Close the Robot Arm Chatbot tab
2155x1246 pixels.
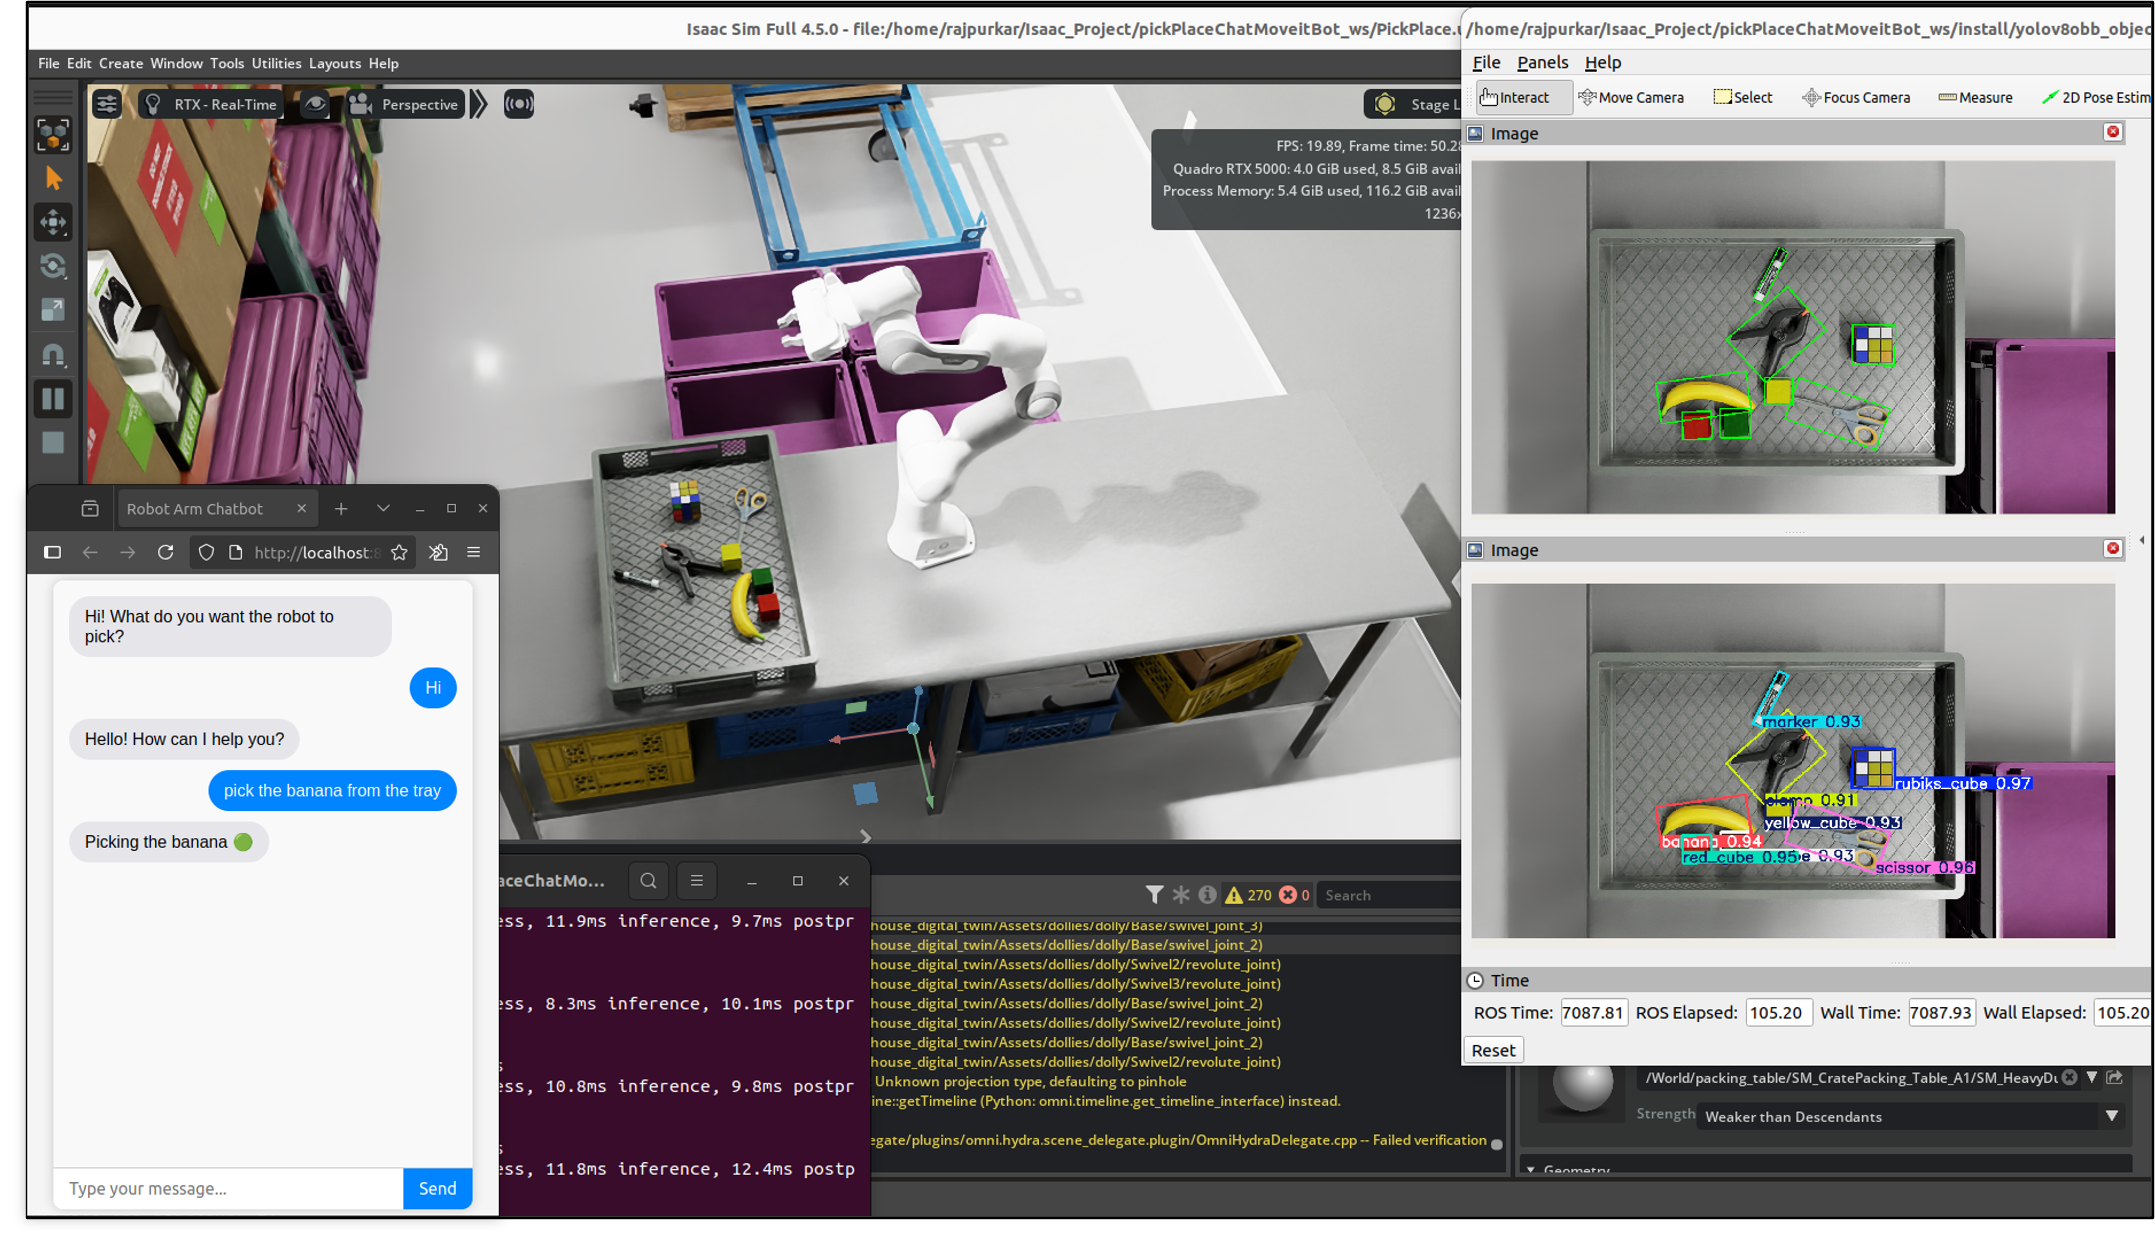(301, 508)
